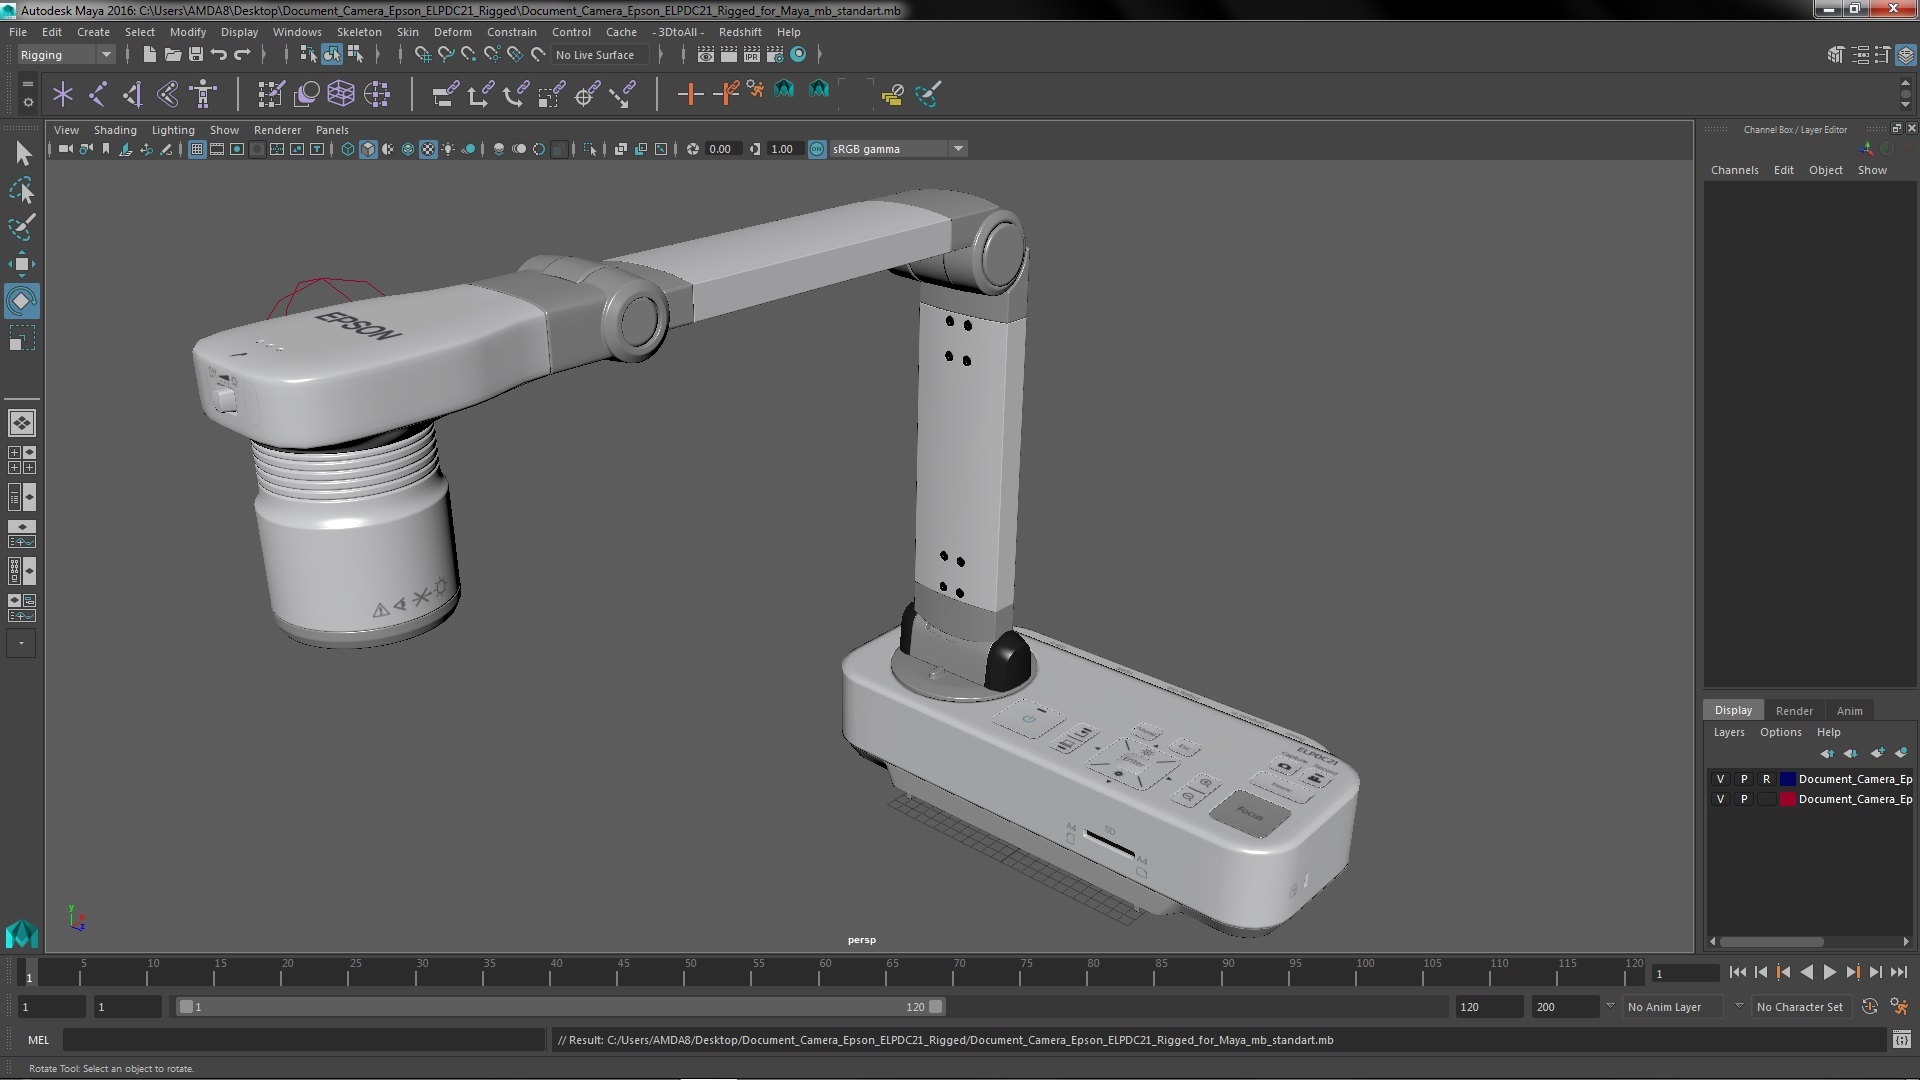Image resolution: width=1920 pixels, height=1080 pixels.
Task: Select the single perspective layout icon
Action: (21, 423)
